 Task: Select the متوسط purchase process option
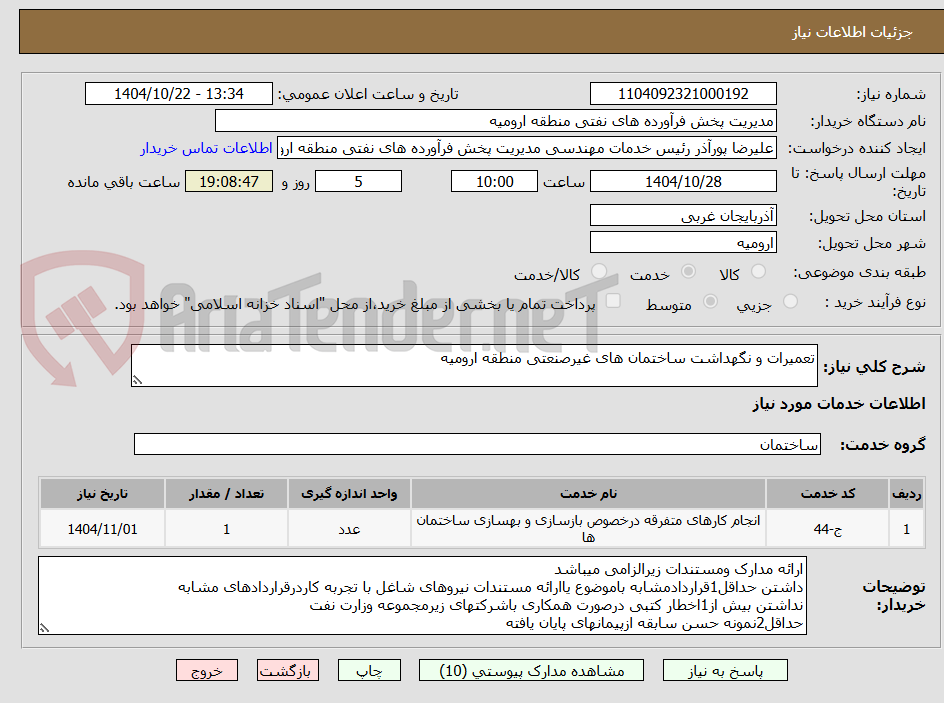(x=710, y=304)
